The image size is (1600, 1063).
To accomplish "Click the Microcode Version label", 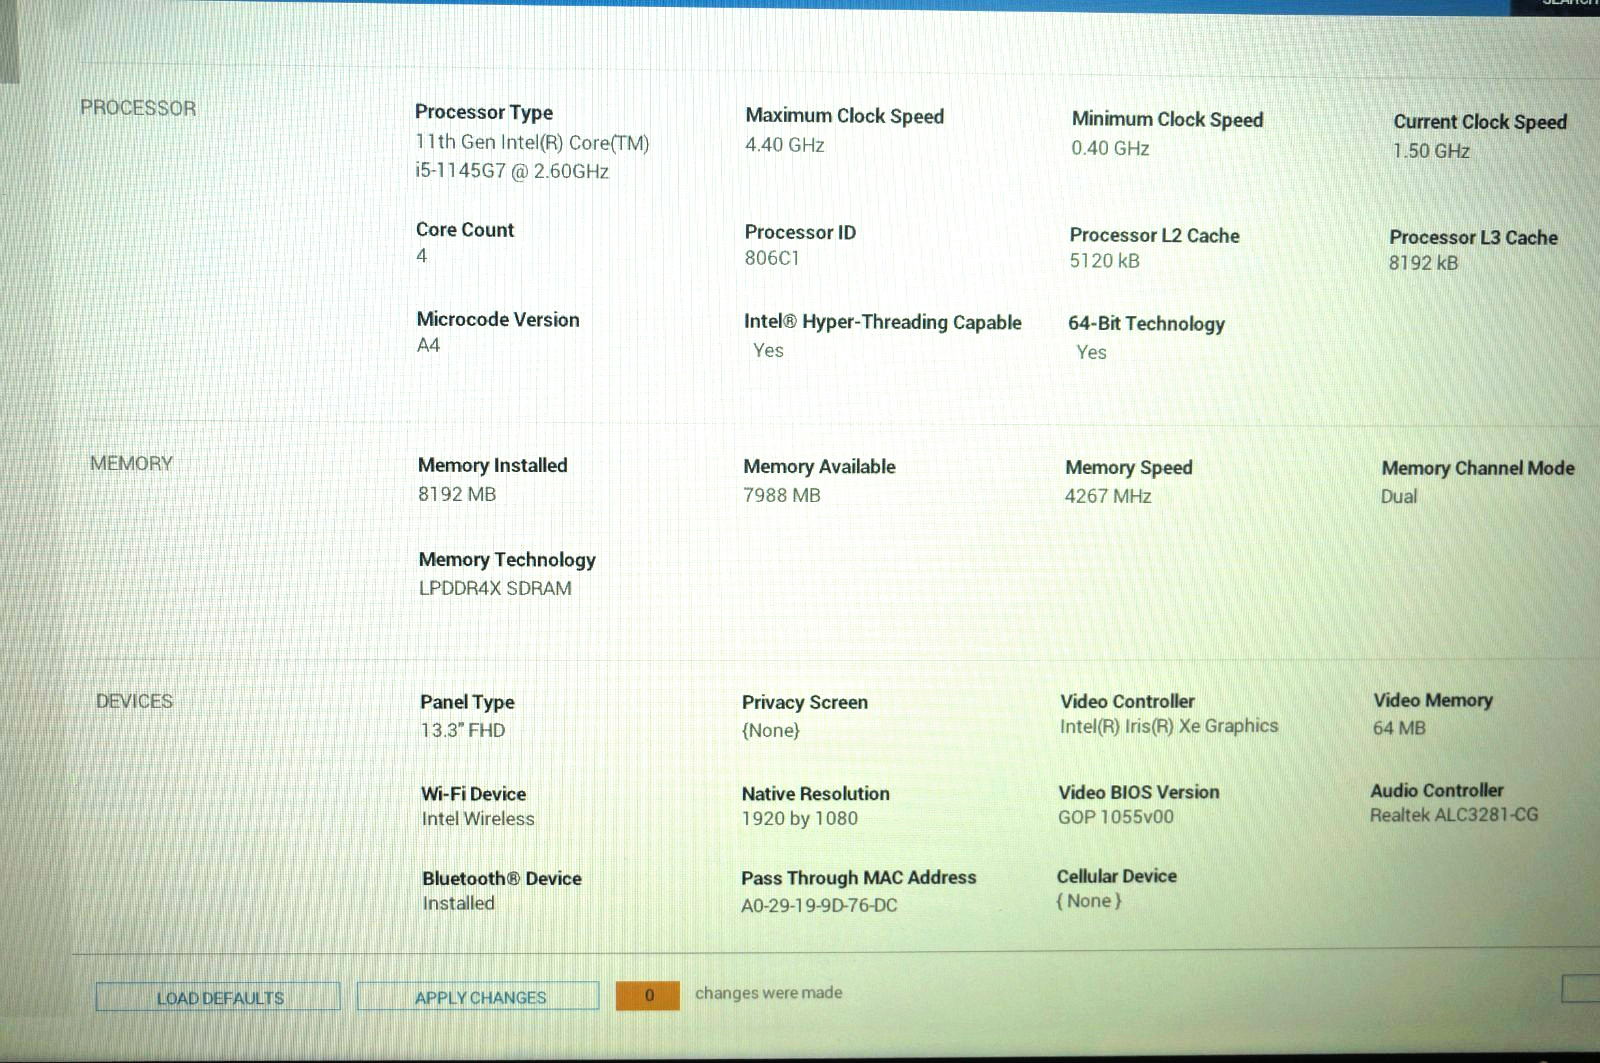I will 498,320.
